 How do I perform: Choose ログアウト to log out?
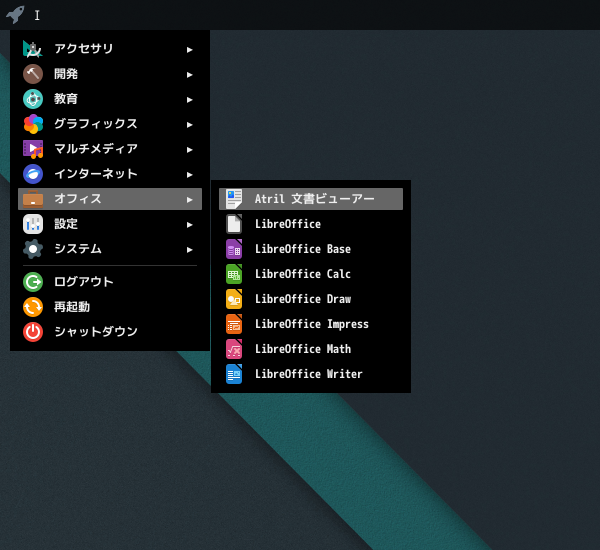tap(110, 282)
